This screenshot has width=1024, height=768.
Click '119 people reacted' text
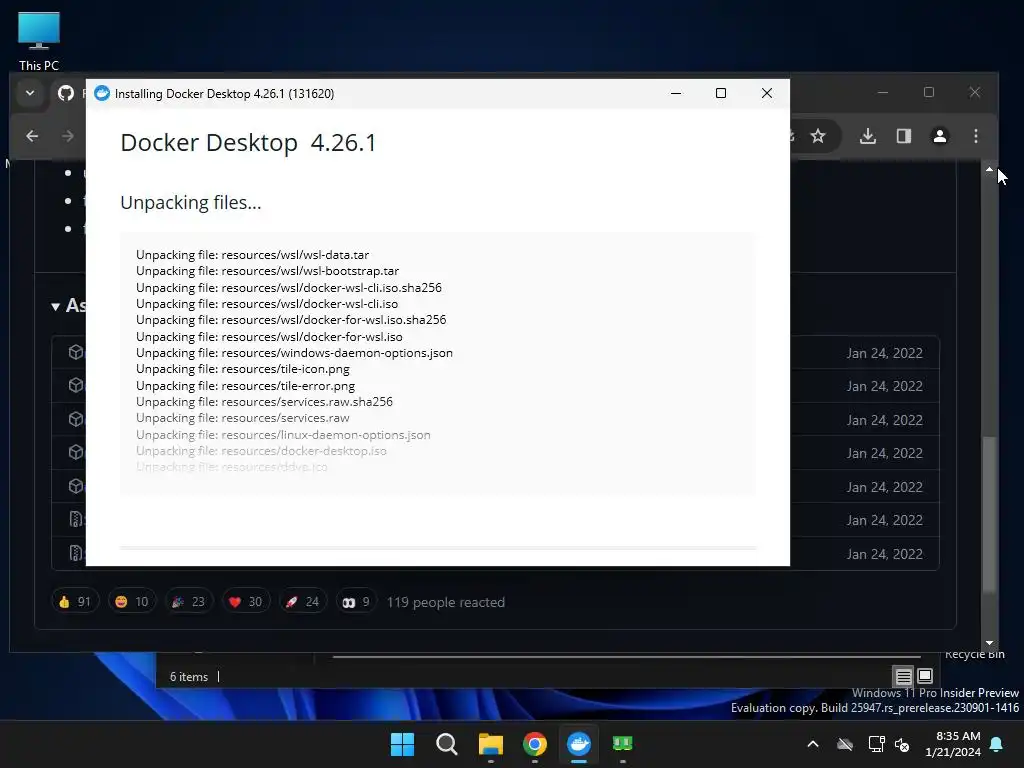pos(445,602)
